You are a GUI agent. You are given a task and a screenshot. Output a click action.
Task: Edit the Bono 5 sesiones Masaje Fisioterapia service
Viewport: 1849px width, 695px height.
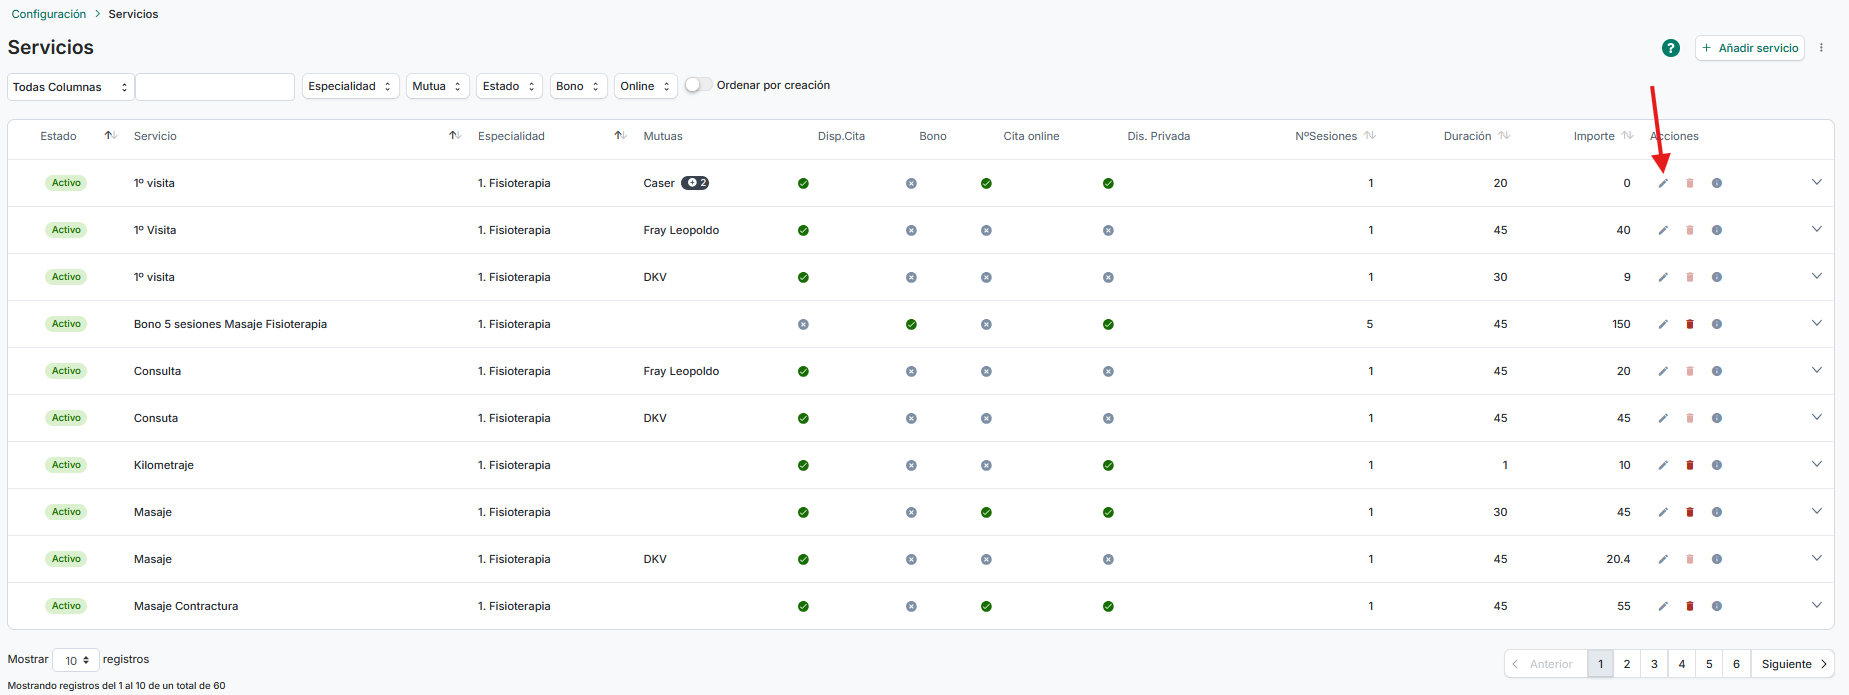click(1663, 324)
